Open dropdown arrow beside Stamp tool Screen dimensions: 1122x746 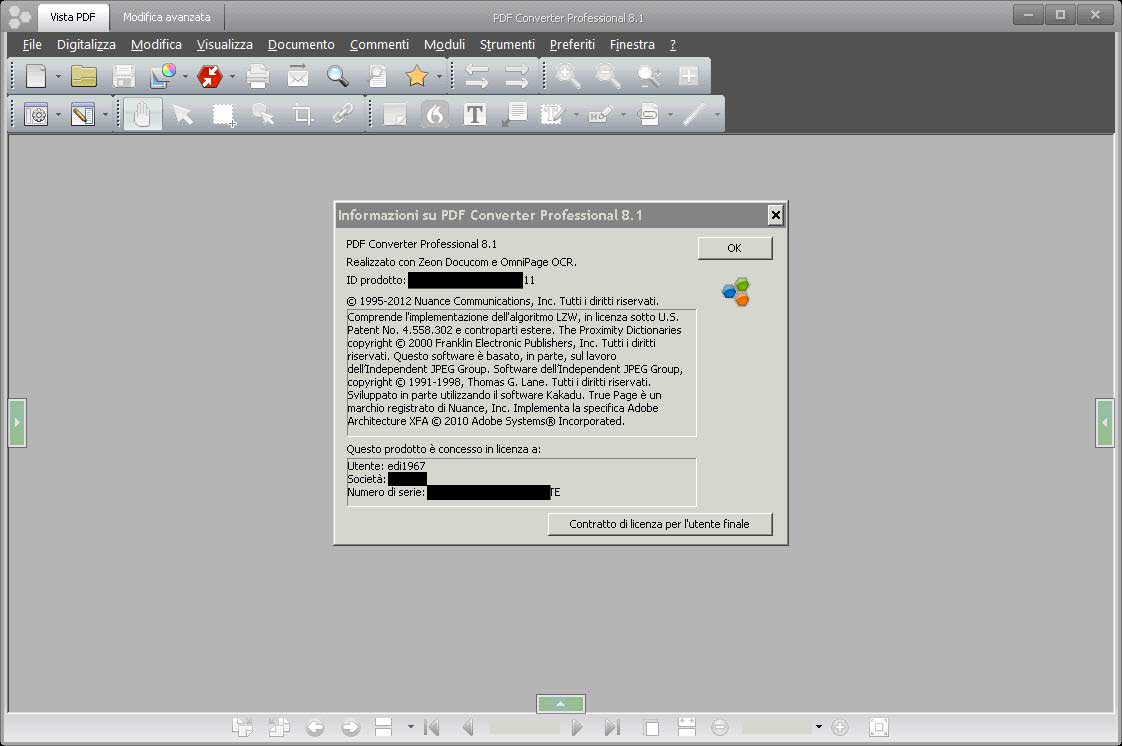pyautogui.click(x=575, y=114)
